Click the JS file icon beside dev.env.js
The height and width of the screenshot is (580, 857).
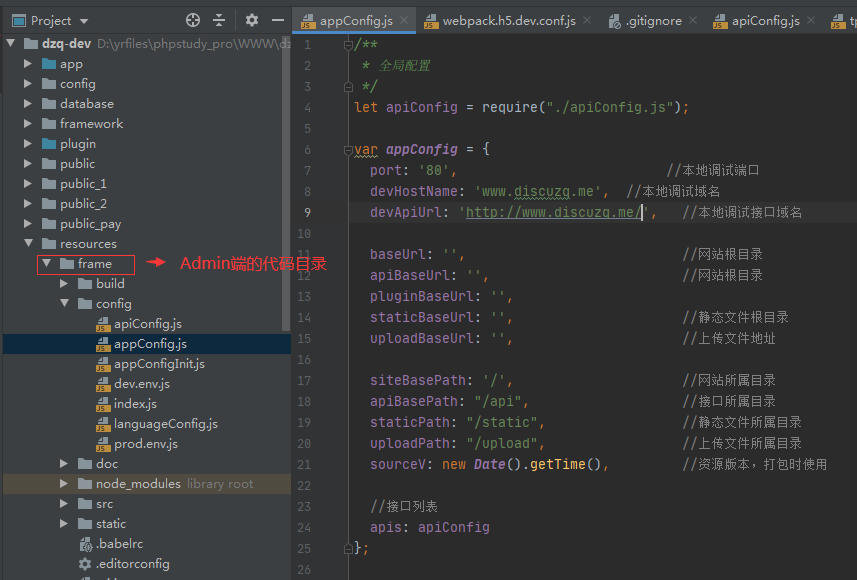103,384
